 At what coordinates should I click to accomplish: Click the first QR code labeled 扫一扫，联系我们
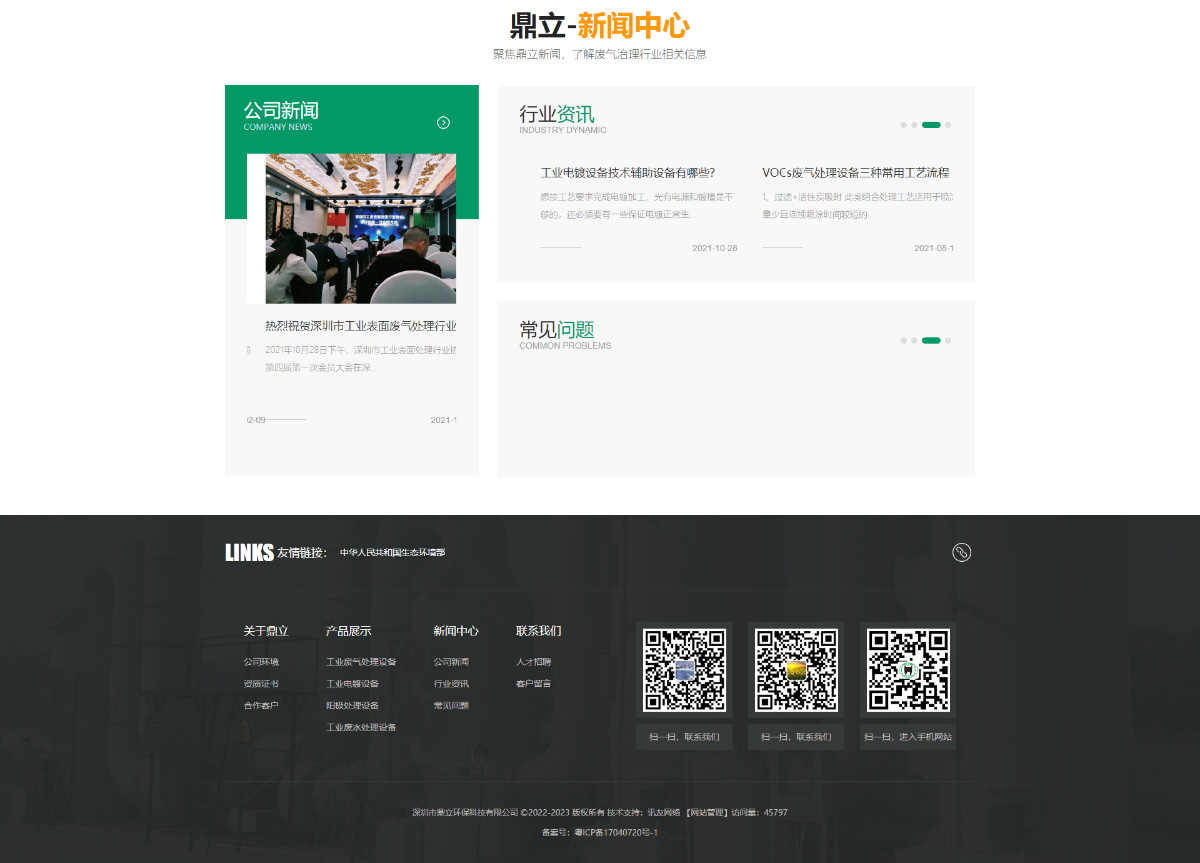tap(684, 669)
